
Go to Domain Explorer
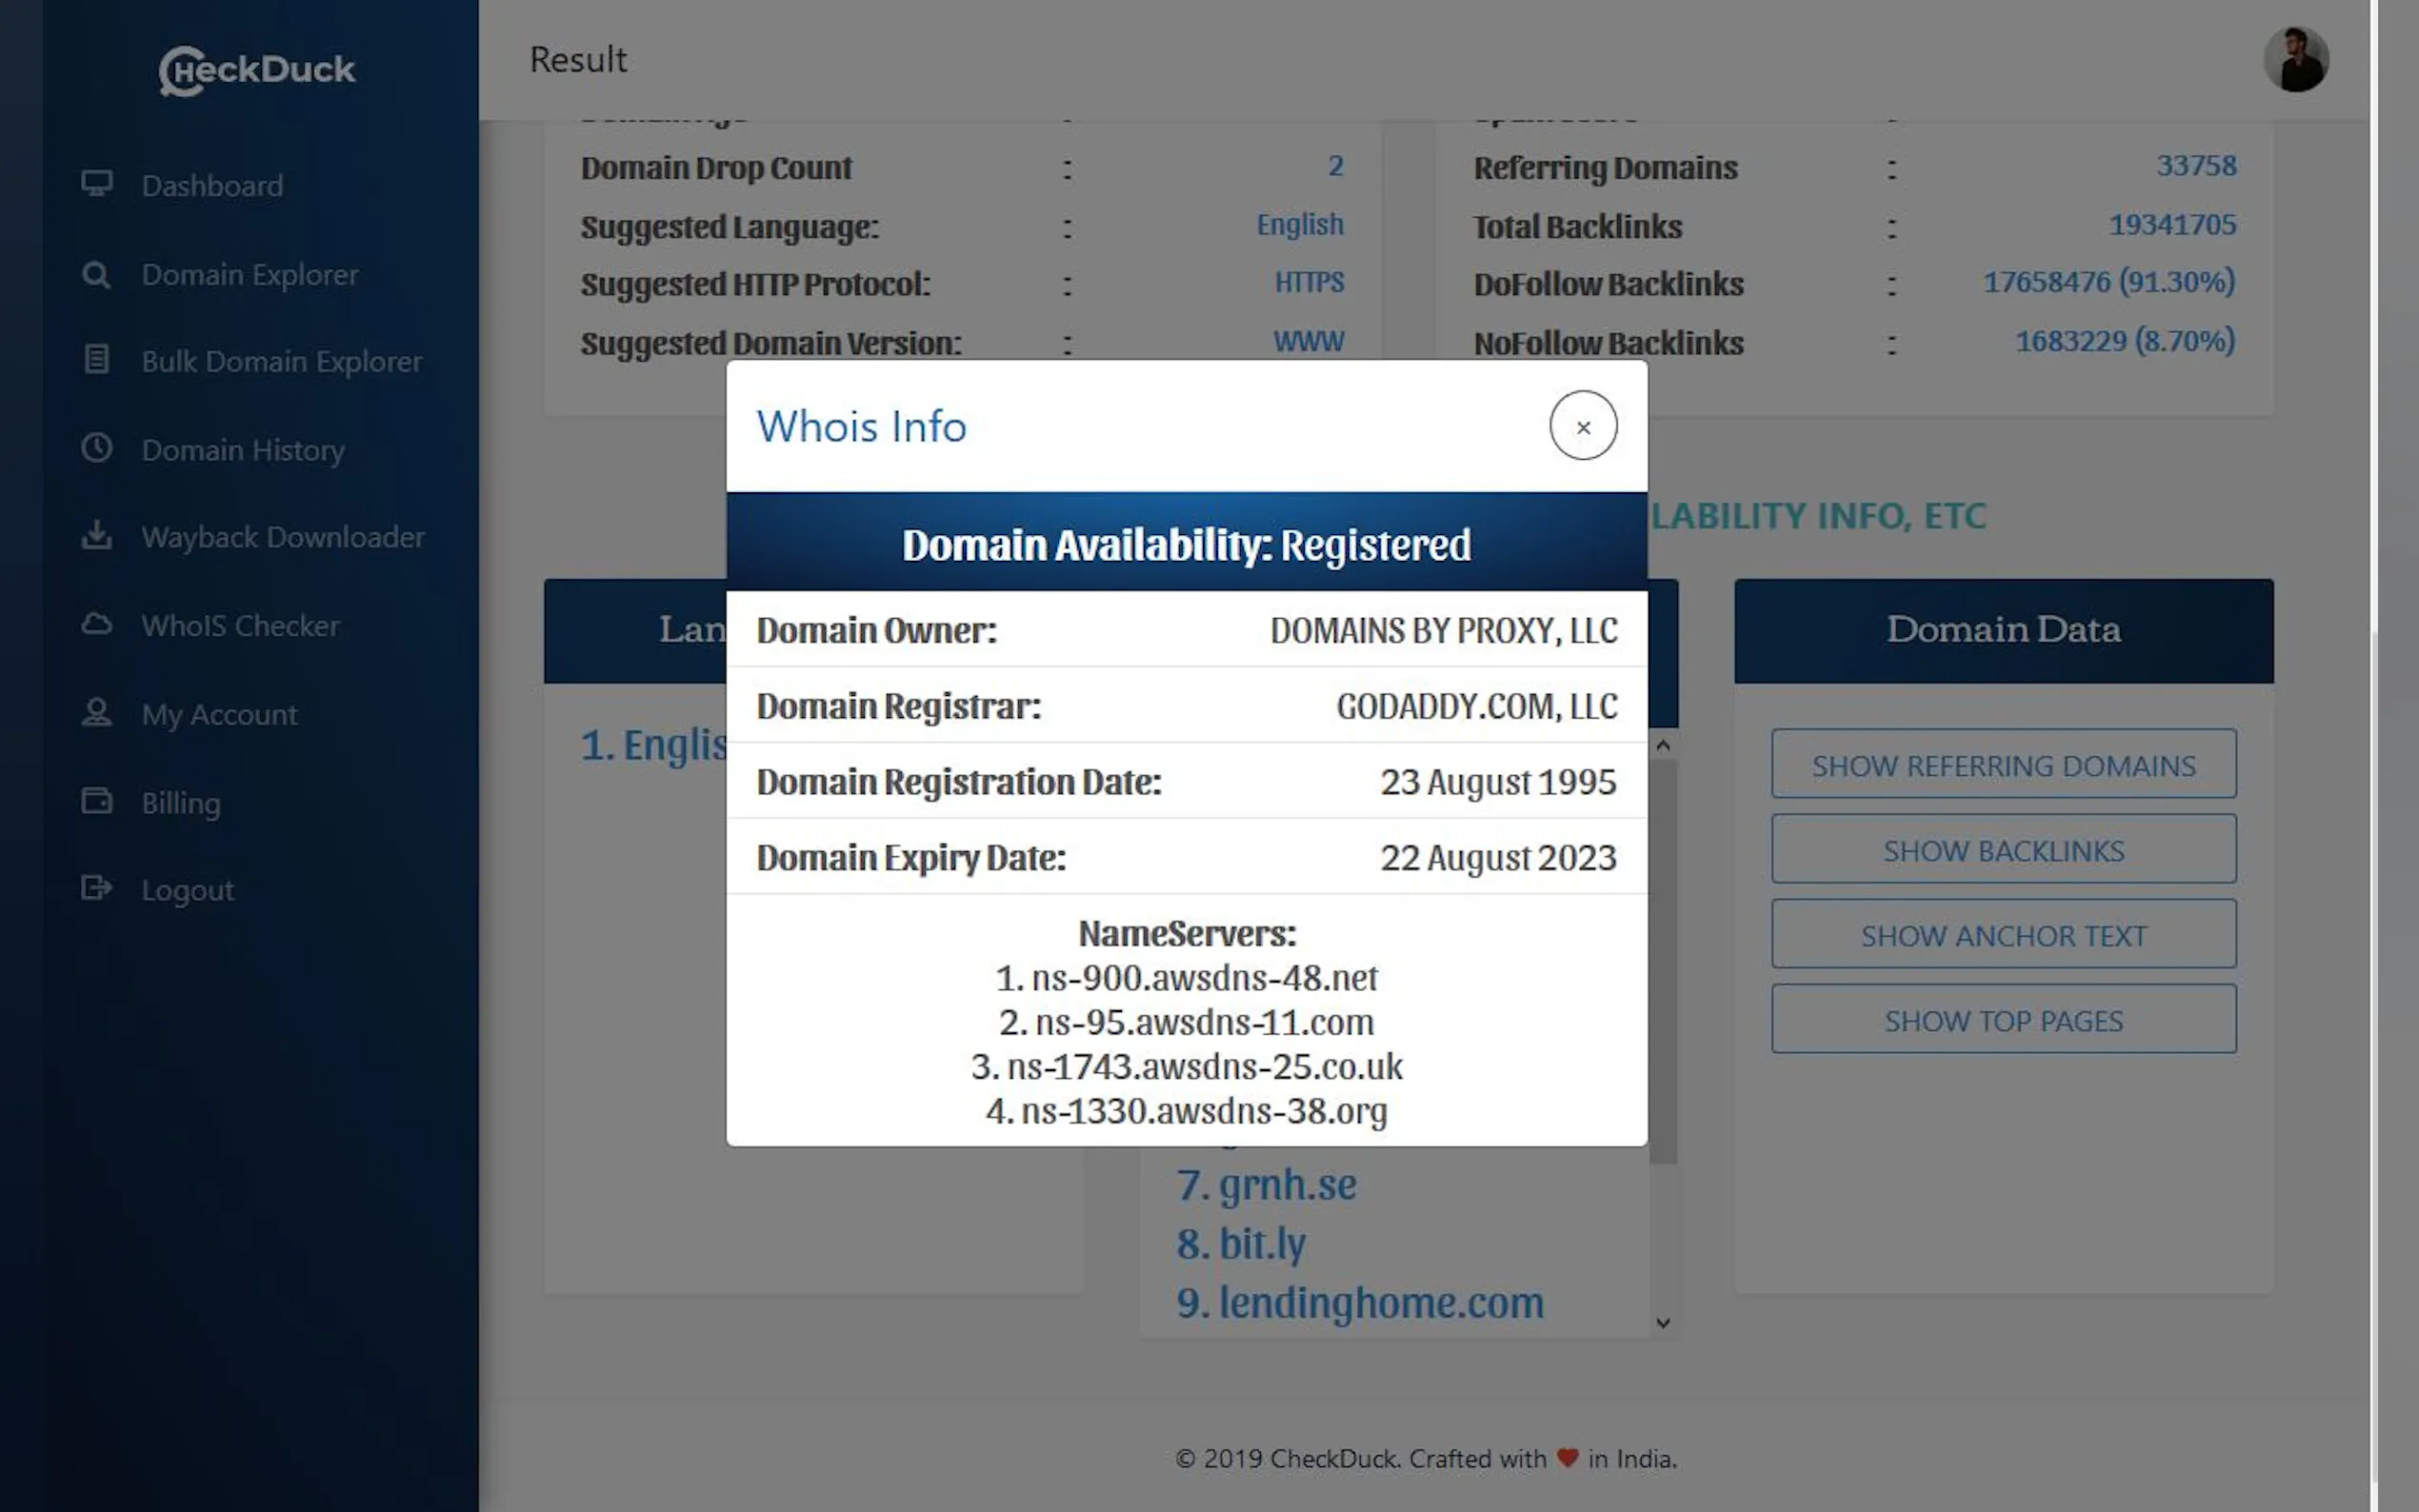click(x=250, y=275)
